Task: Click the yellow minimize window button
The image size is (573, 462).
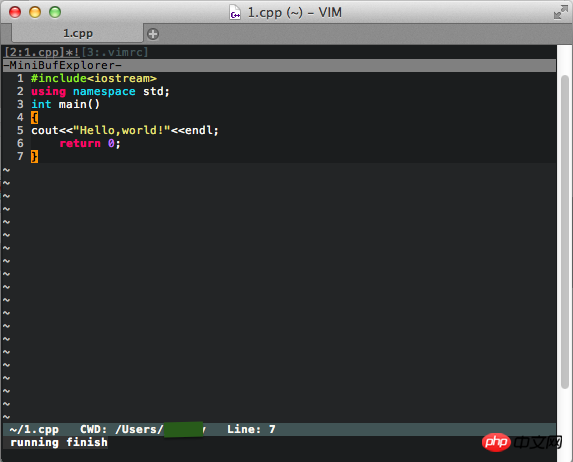Action: (35, 12)
